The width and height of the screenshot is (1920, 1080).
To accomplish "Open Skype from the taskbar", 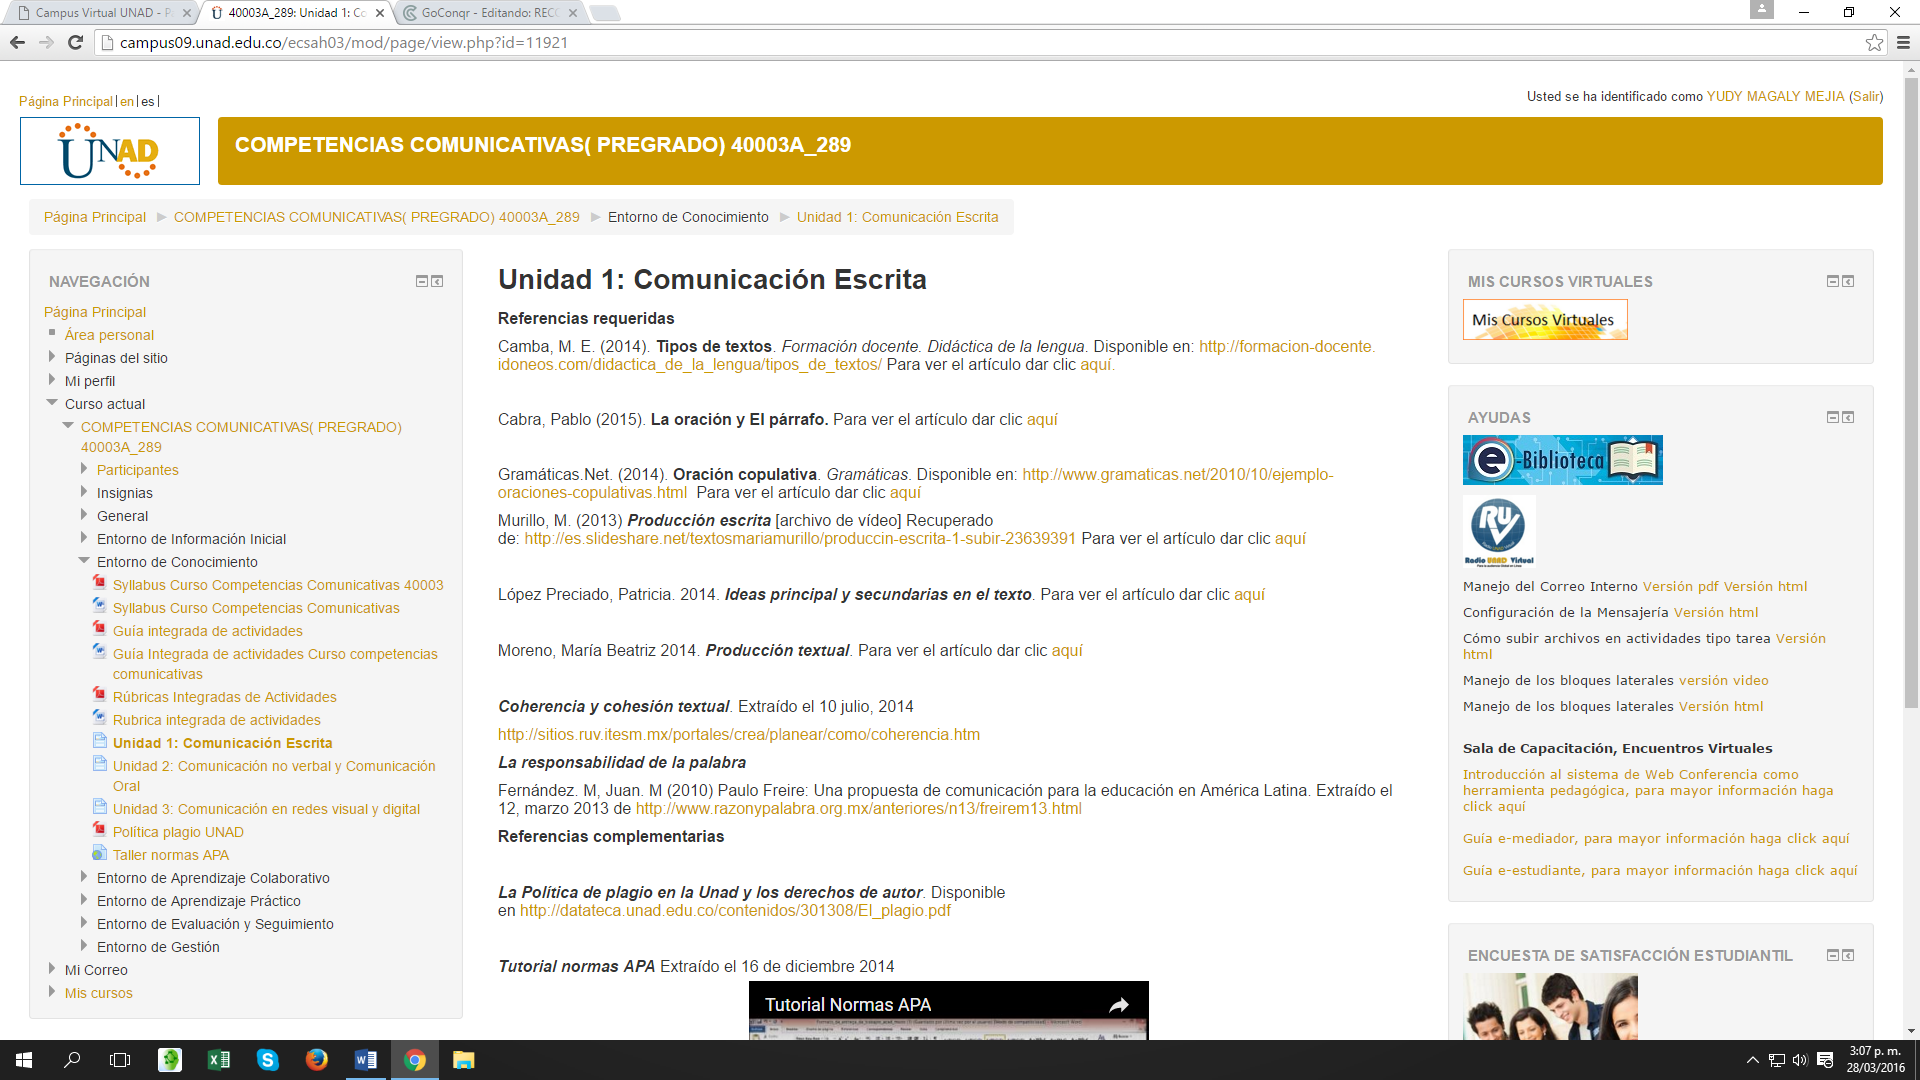I will [267, 1060].
